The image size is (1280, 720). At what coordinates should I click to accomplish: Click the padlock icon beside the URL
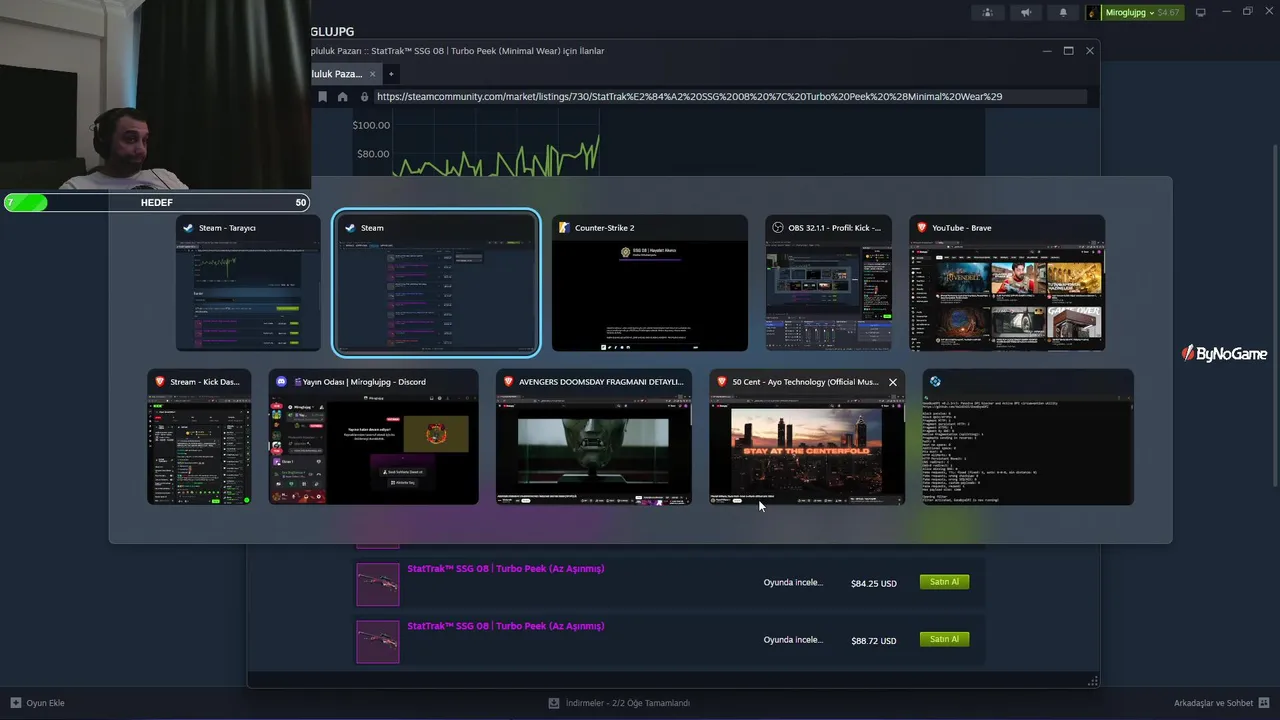click(364, 97)
